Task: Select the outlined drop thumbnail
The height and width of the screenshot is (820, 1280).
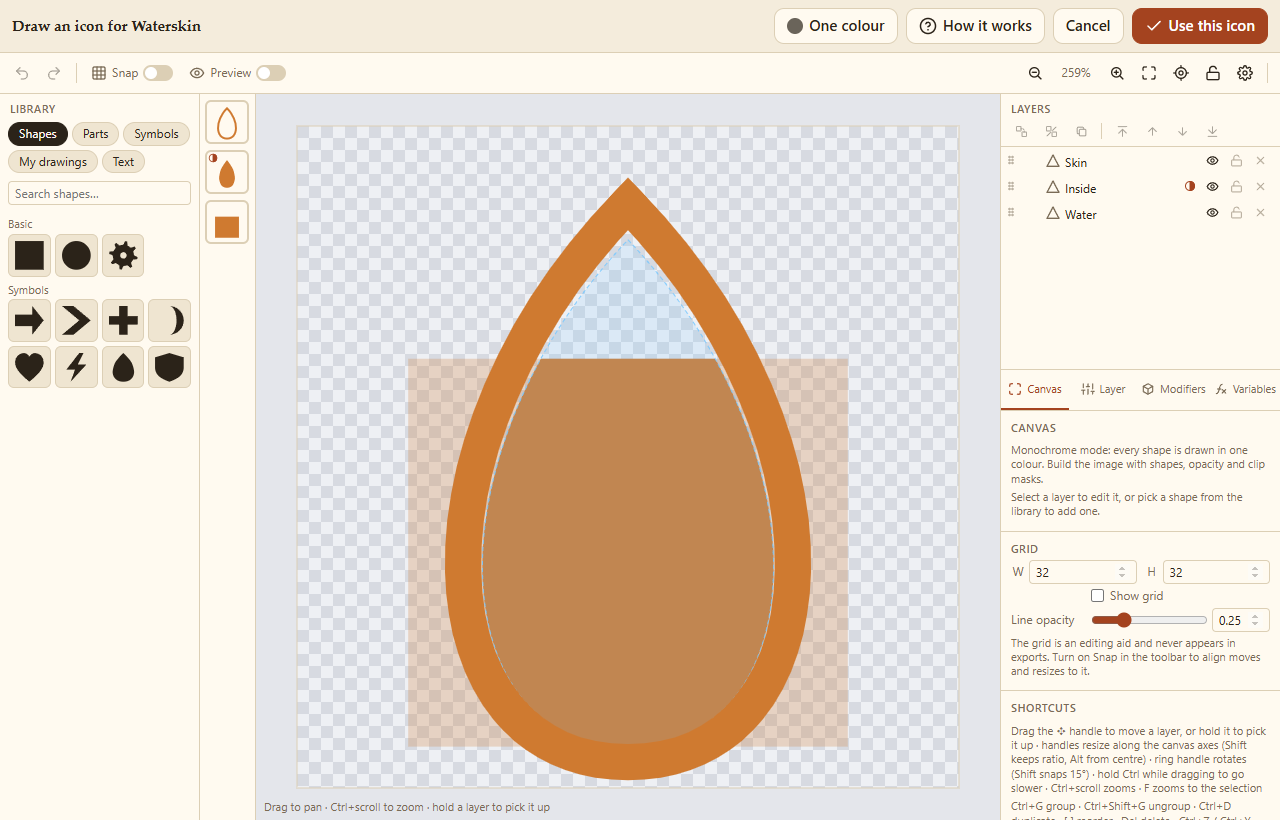Action: (x=227, y=122)
